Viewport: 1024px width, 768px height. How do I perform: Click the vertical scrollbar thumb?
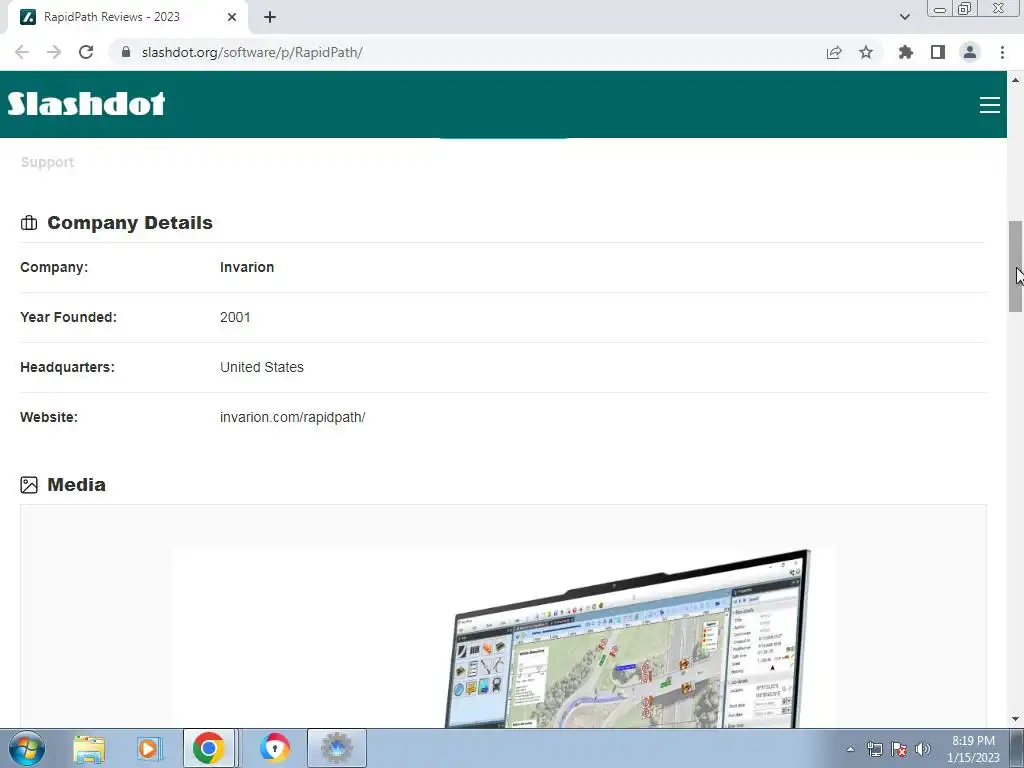click(x=1016, y=266)
